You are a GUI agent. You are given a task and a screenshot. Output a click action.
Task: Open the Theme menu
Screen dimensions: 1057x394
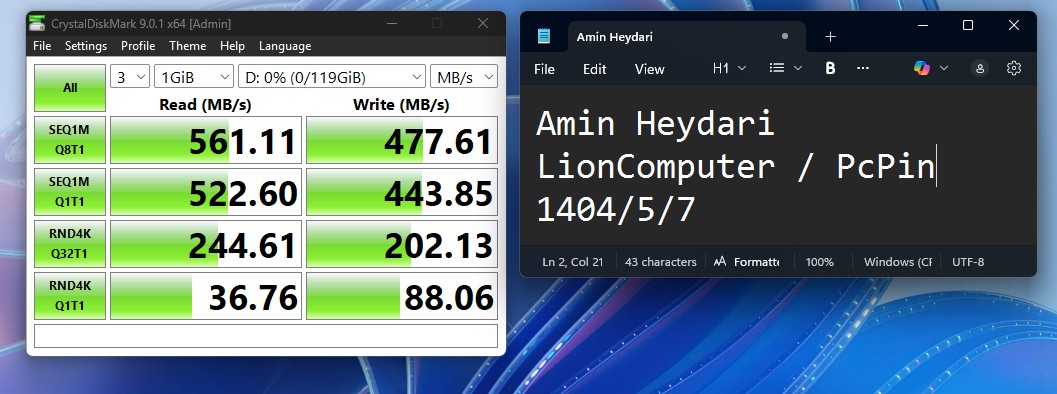(x=187, y=46)
